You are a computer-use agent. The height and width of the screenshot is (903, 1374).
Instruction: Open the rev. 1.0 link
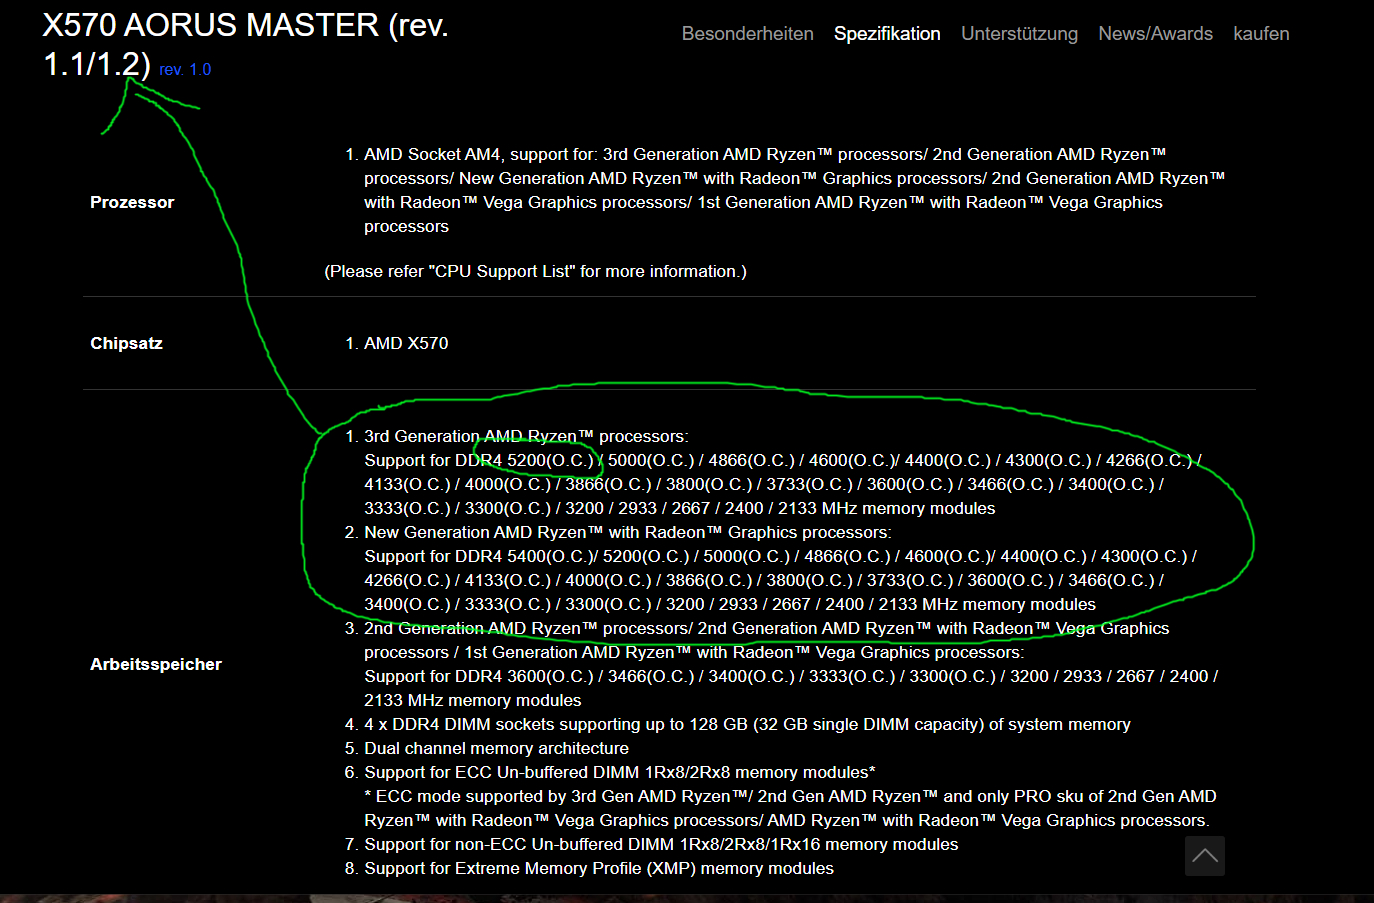(x=185, y=70)
